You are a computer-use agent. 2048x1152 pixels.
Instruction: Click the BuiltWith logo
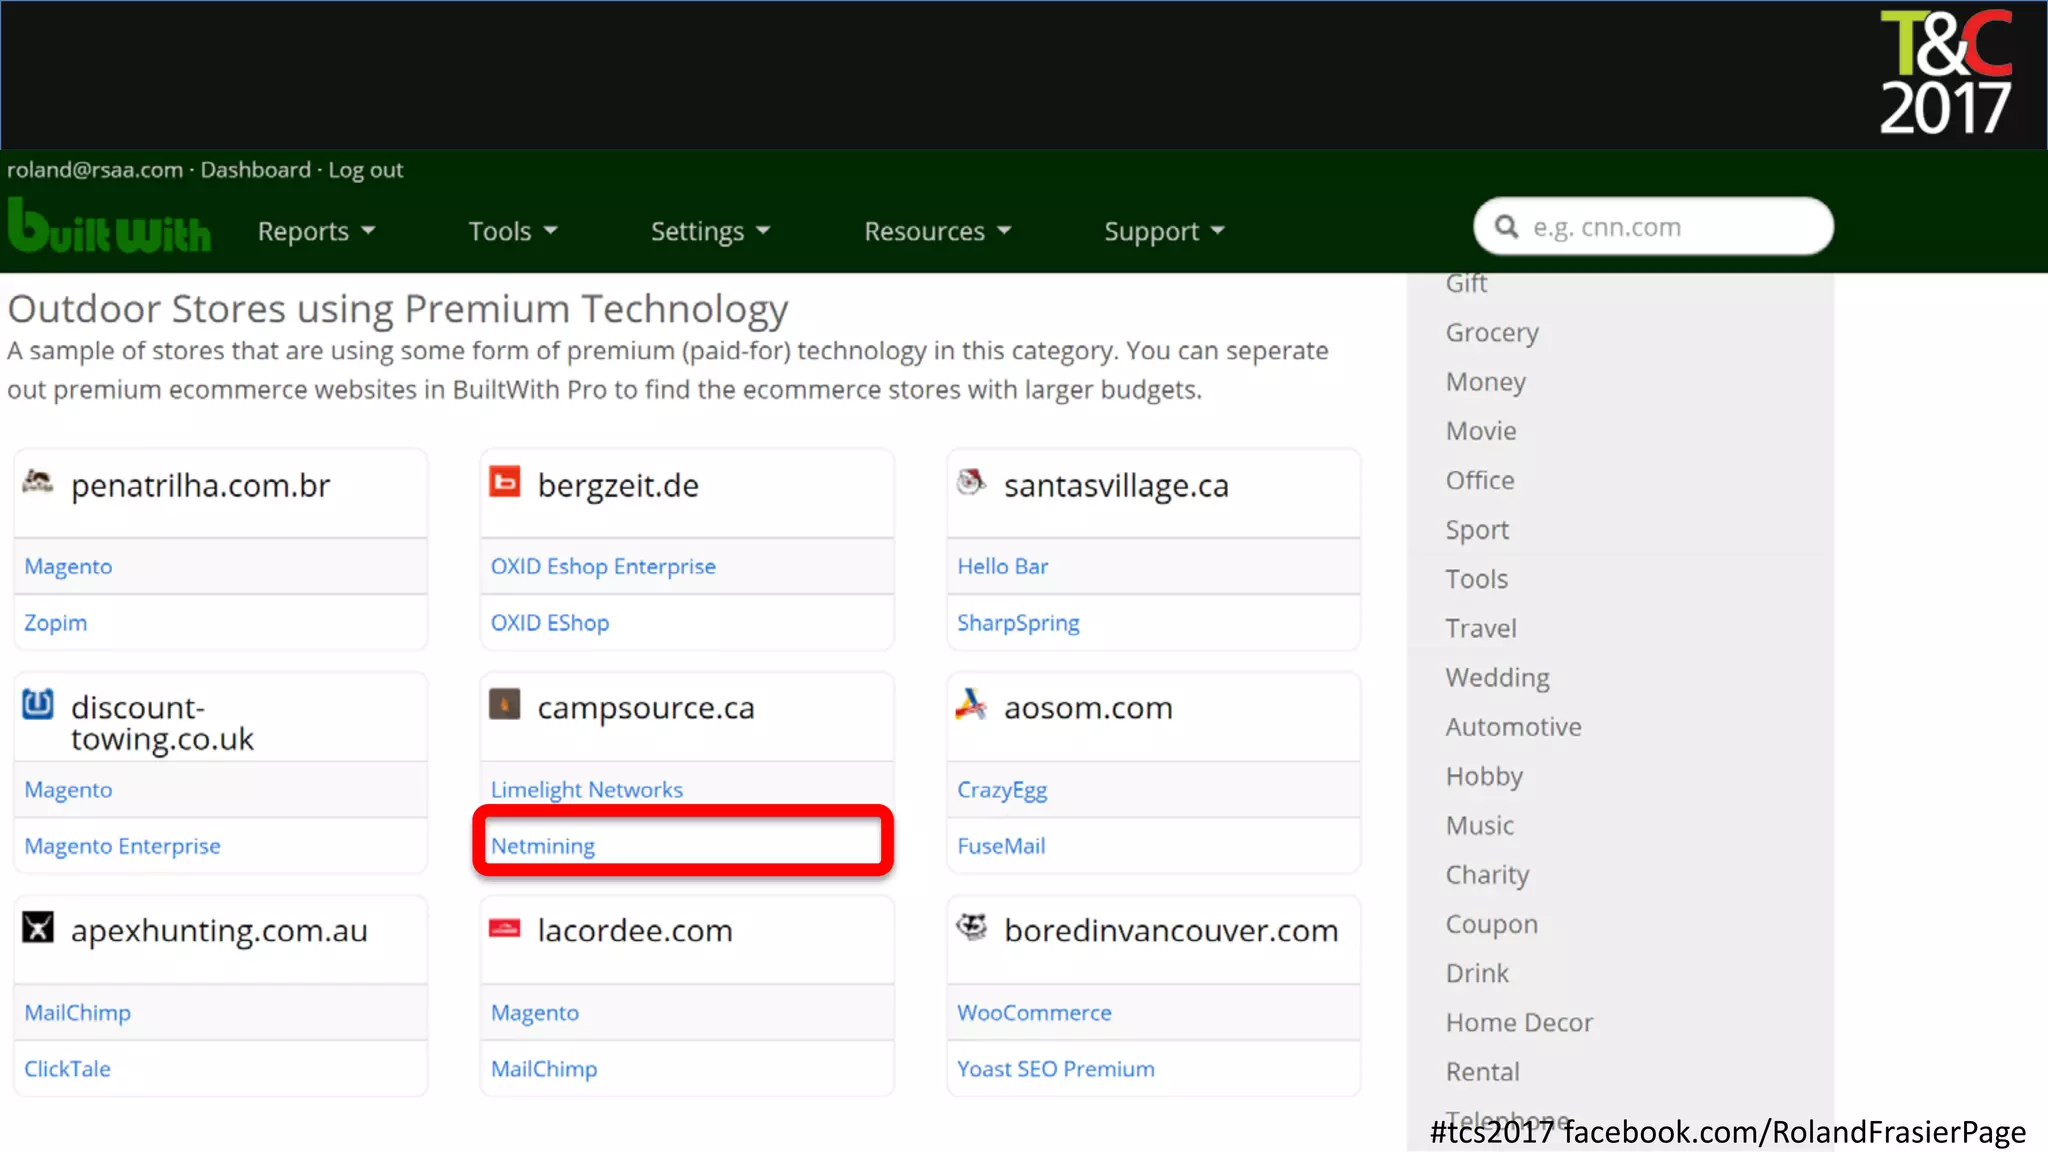click(x=109, y=226)
